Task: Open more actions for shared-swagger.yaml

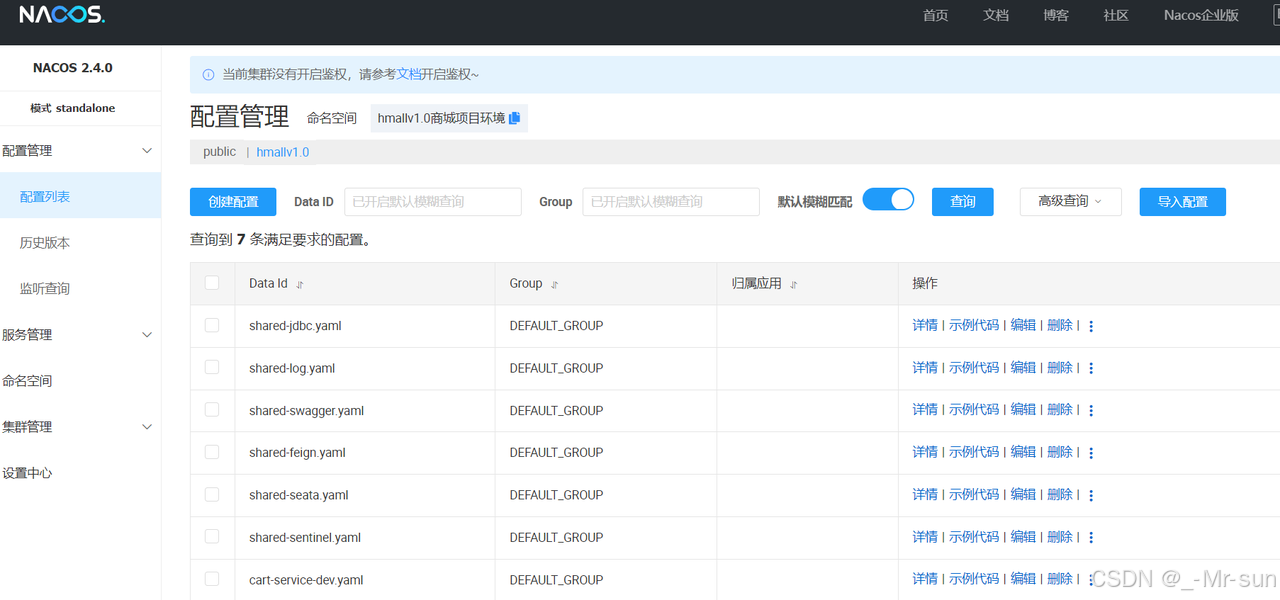Action: click(1091, 410)
